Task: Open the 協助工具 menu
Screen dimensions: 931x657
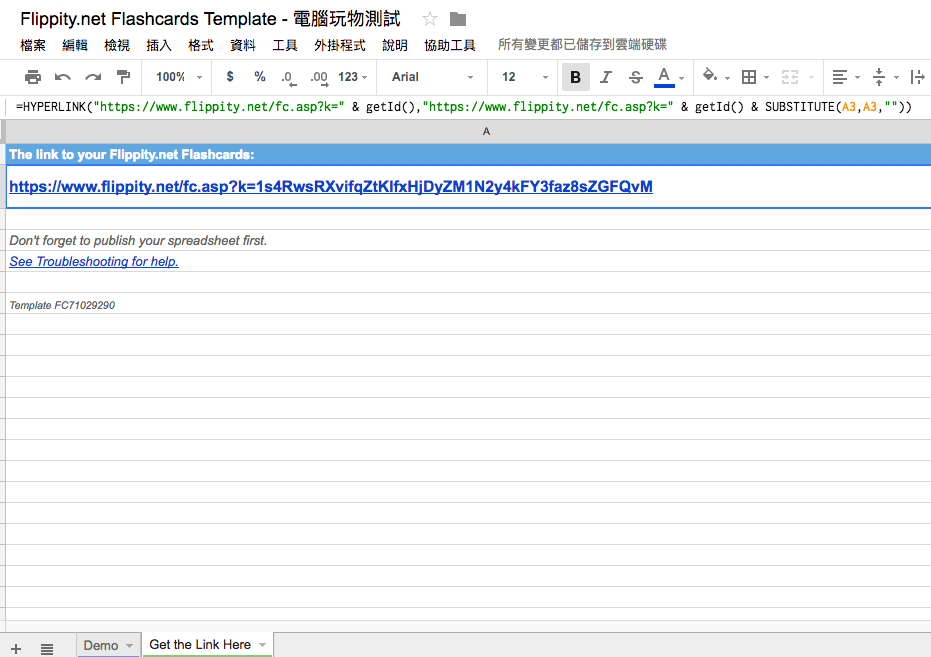Action: pyautogui.click(x=450, y=45)
